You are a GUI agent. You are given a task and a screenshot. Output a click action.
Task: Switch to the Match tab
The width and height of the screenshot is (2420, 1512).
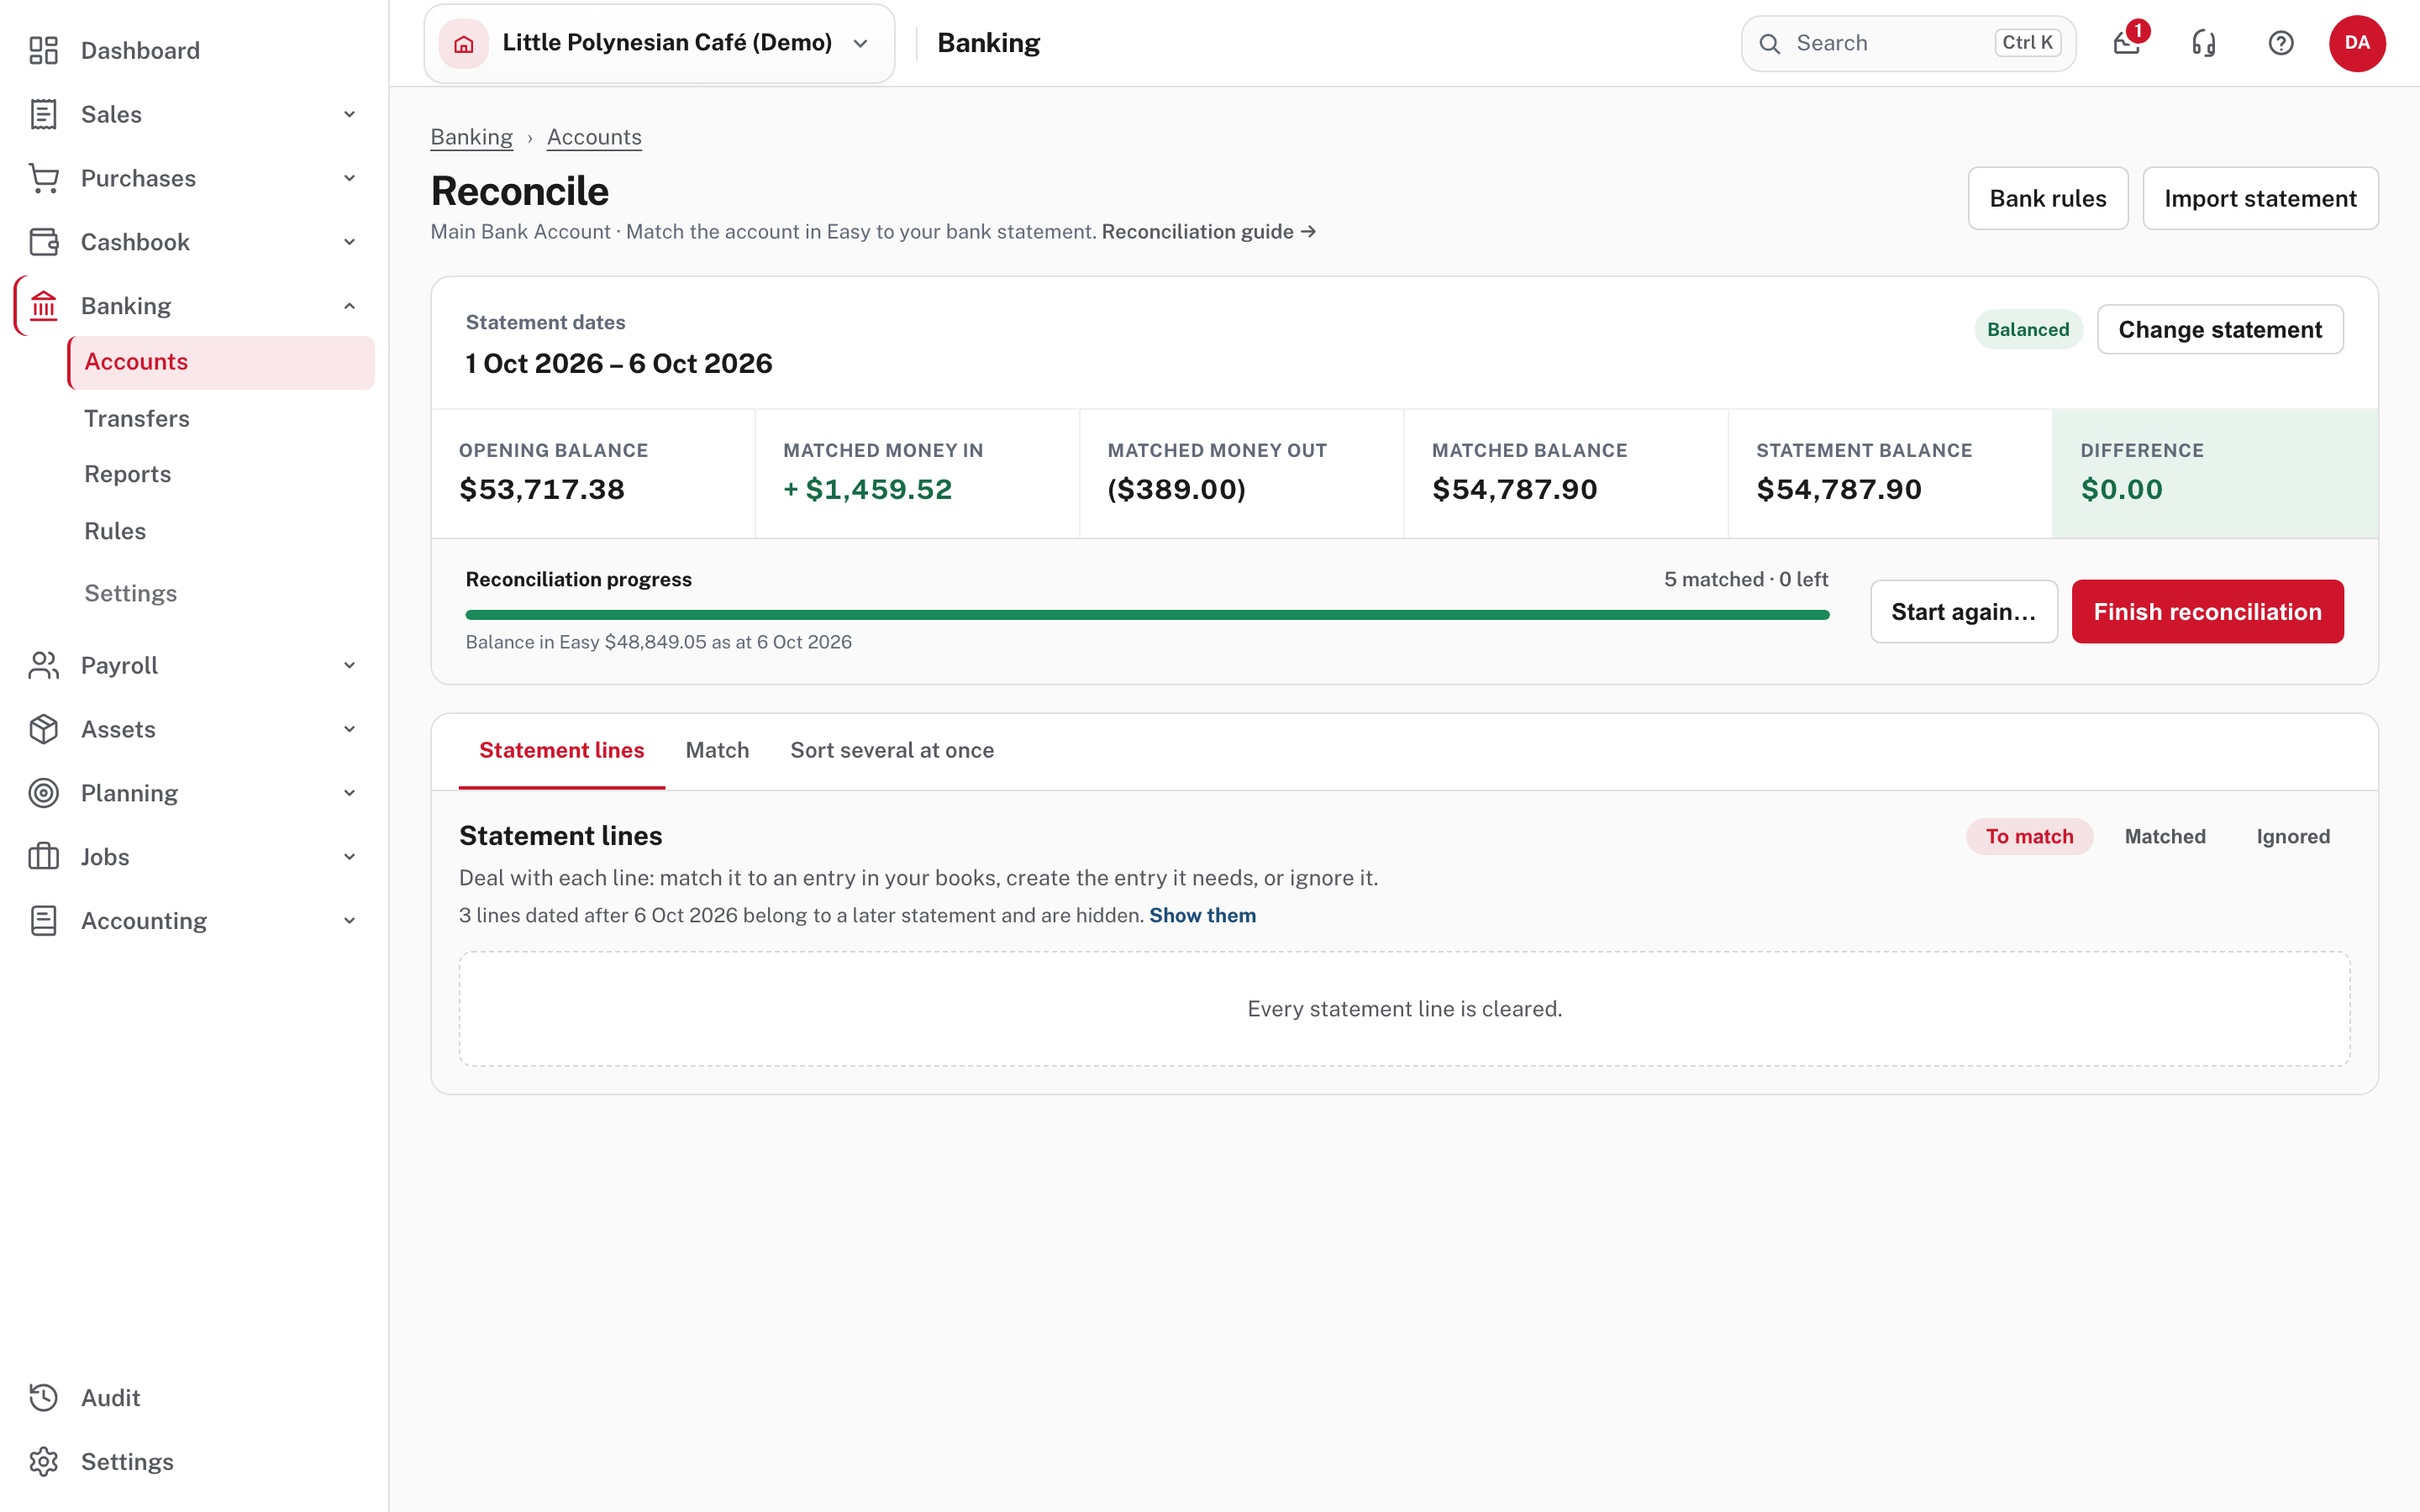pos(717,751)
